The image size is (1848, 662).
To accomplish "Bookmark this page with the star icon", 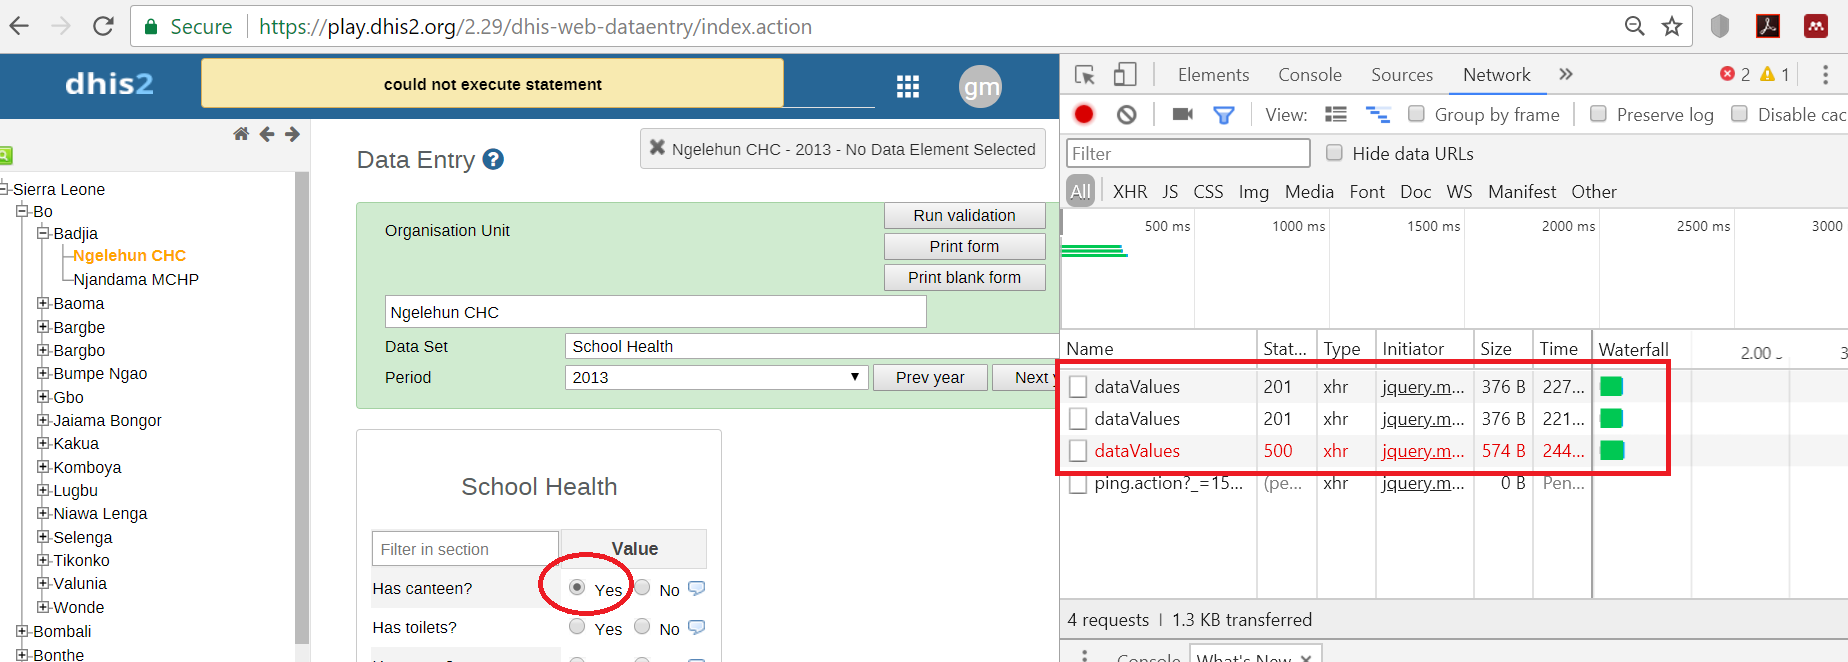I will tap(1671, 27).
